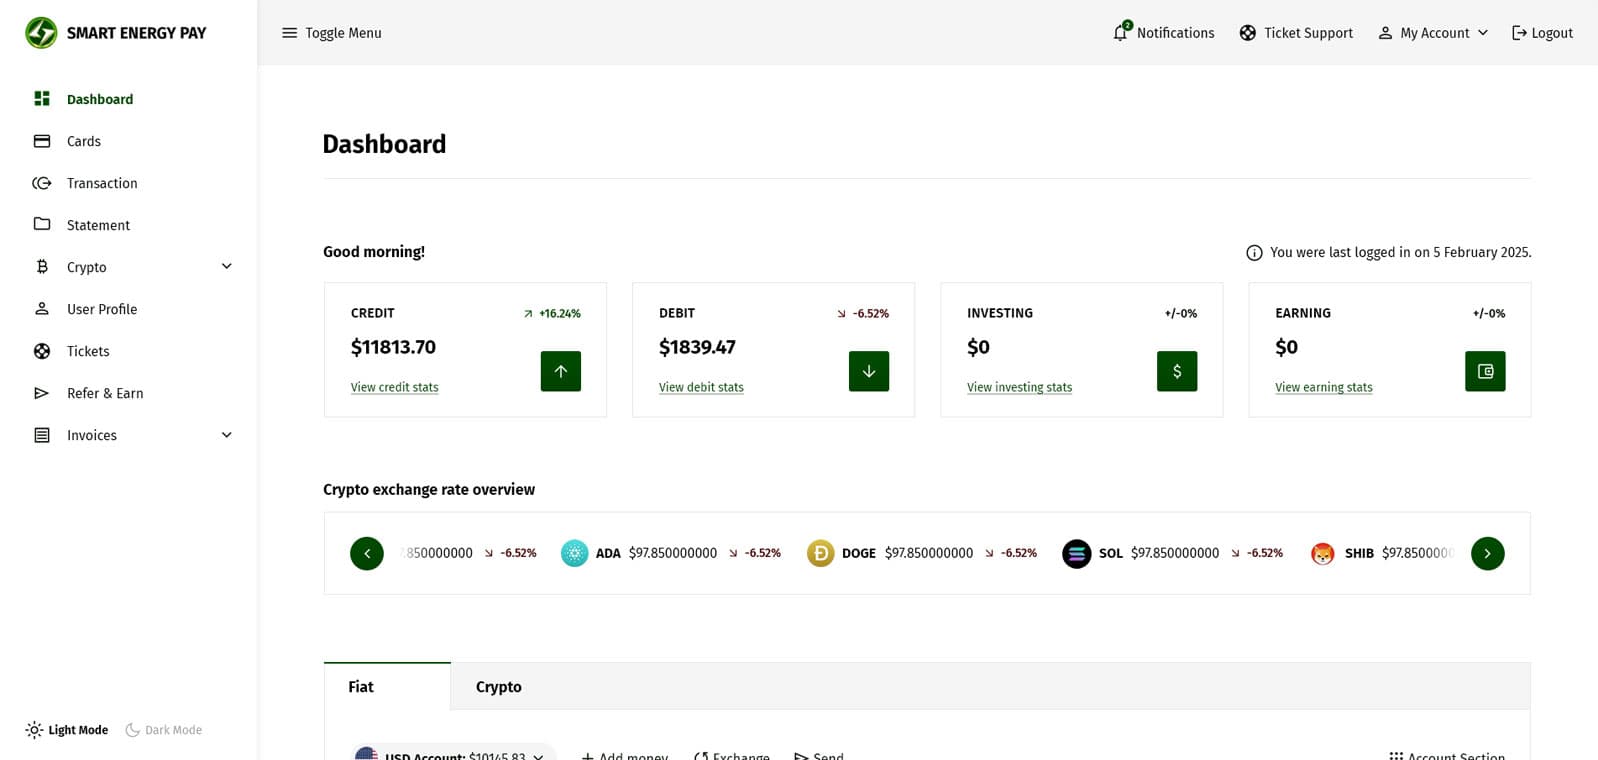Open View earning stats link
This screenshot has width=1598, height=760.
pyautogui.click(x=1324, y=387)
